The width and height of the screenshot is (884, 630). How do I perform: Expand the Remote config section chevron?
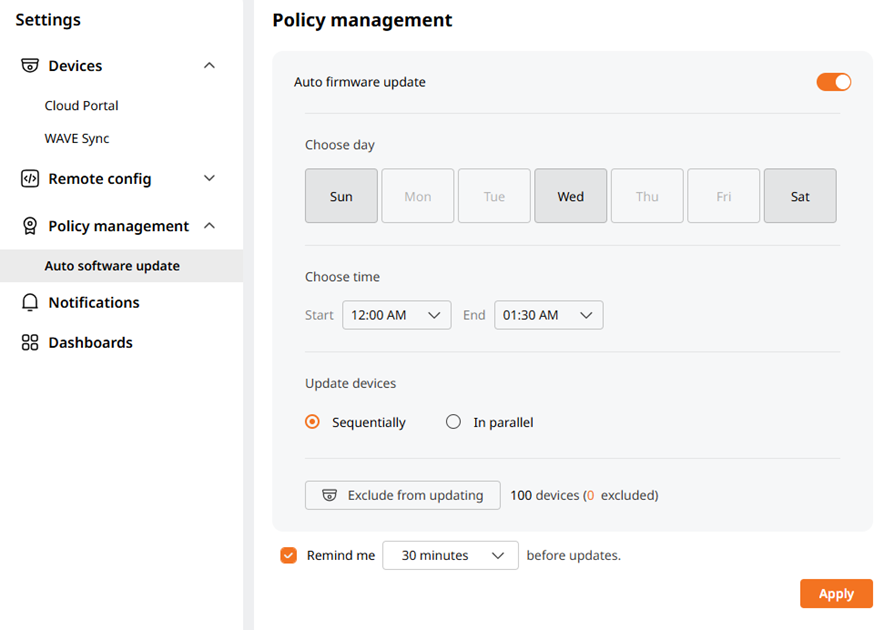coord(209,179)
